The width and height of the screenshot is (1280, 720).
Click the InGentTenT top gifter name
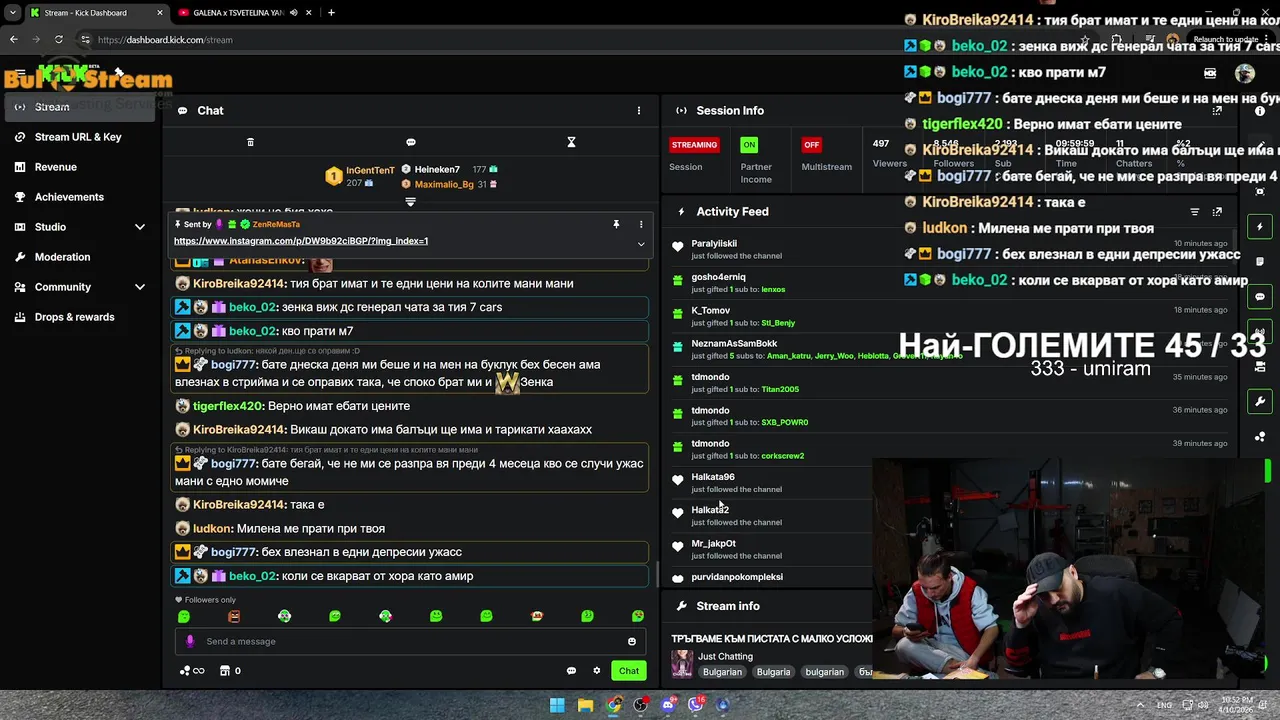pos(370,171)
